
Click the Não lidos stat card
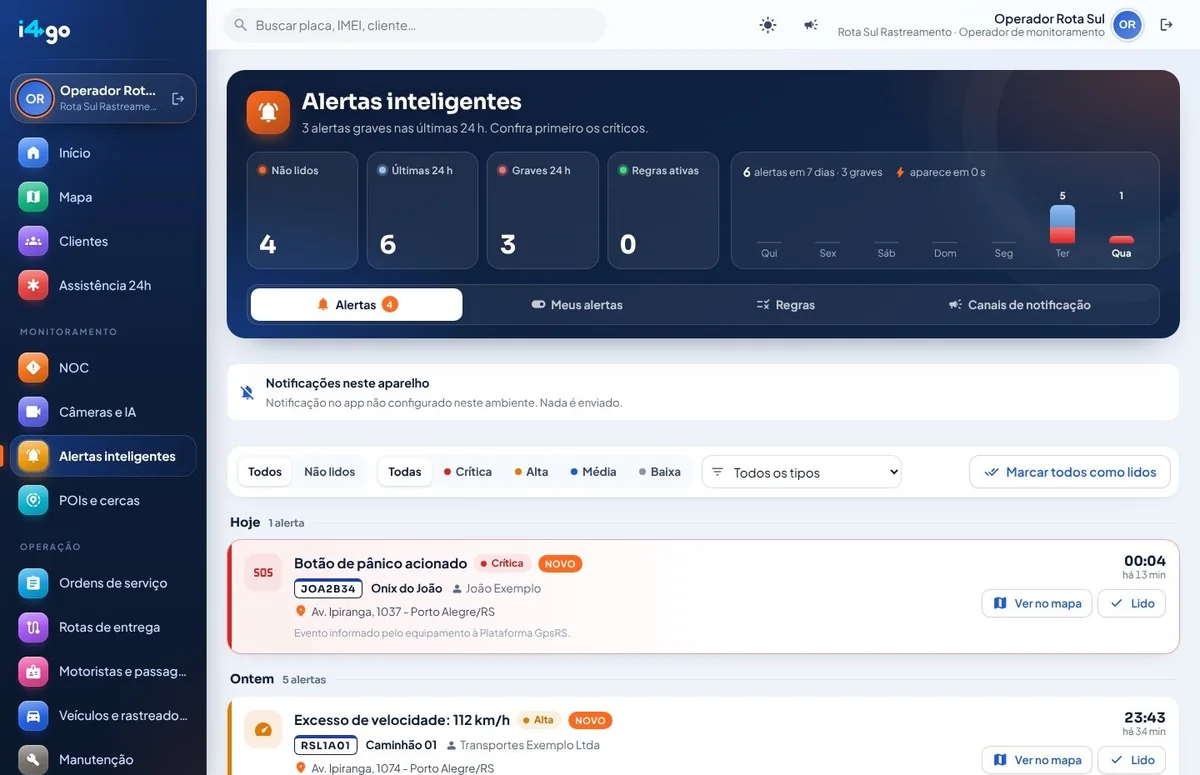click(x=302, y=210)
